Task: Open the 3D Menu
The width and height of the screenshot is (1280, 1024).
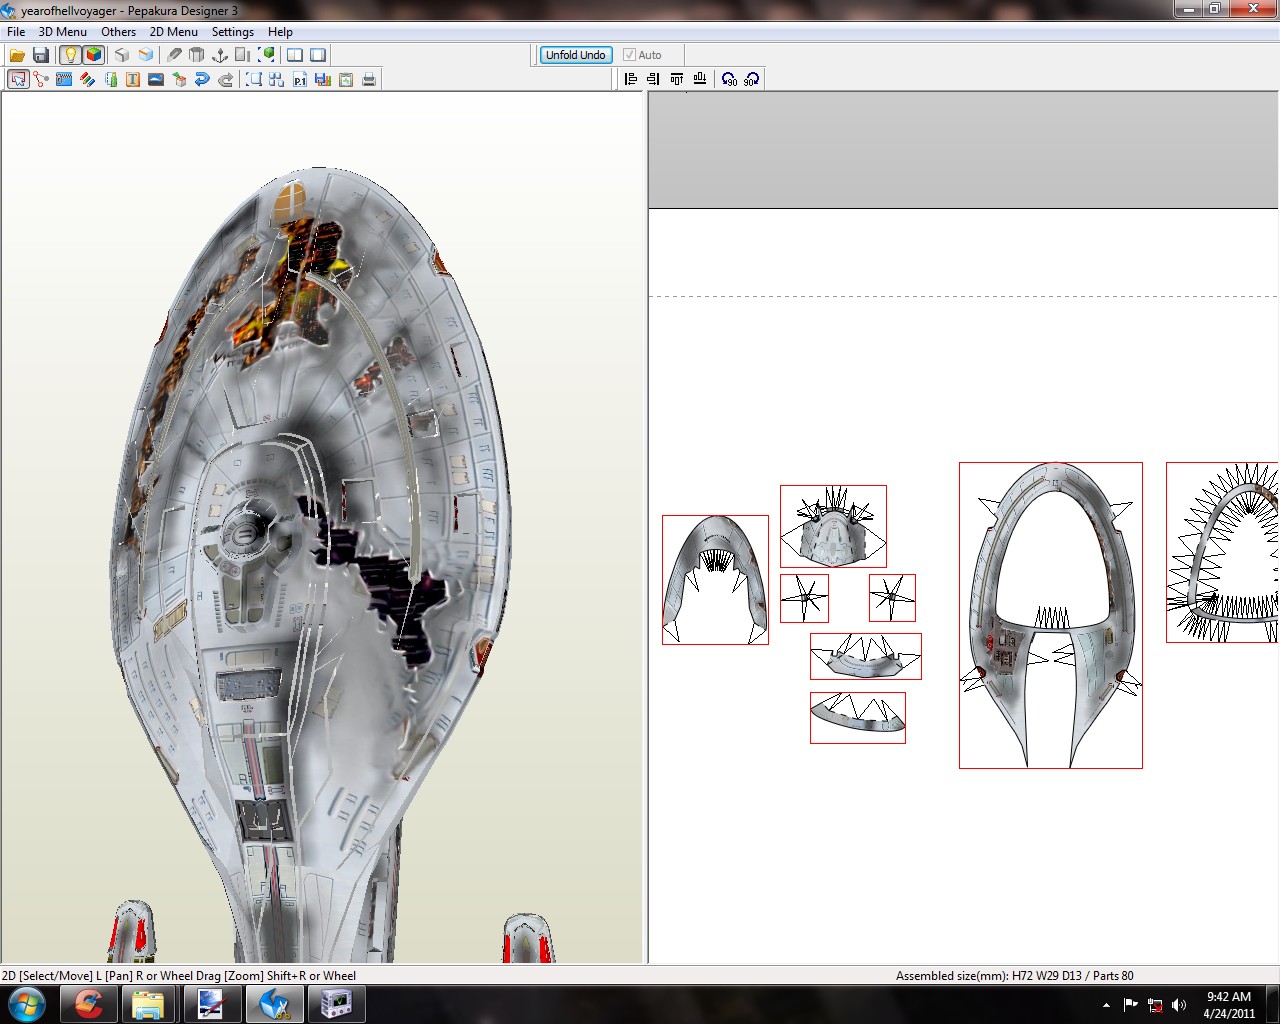Action: 62,32
